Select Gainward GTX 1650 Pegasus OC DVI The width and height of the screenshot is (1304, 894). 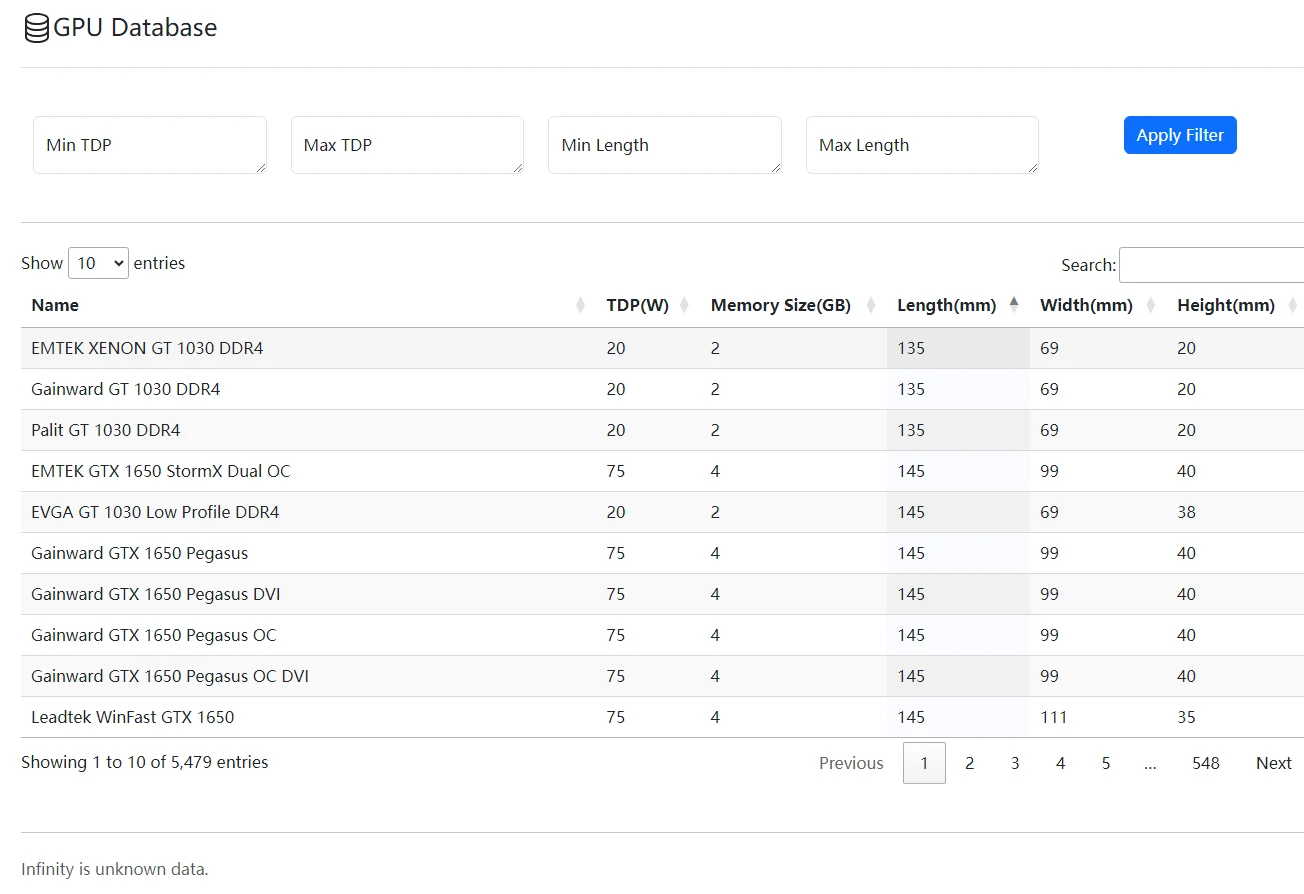(x=170, y=676)
